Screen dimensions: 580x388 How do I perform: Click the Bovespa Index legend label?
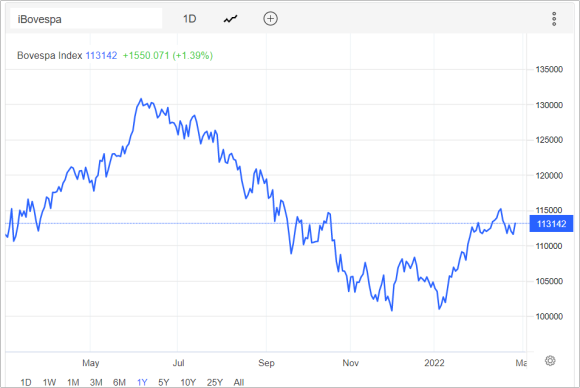click(50, 55)
